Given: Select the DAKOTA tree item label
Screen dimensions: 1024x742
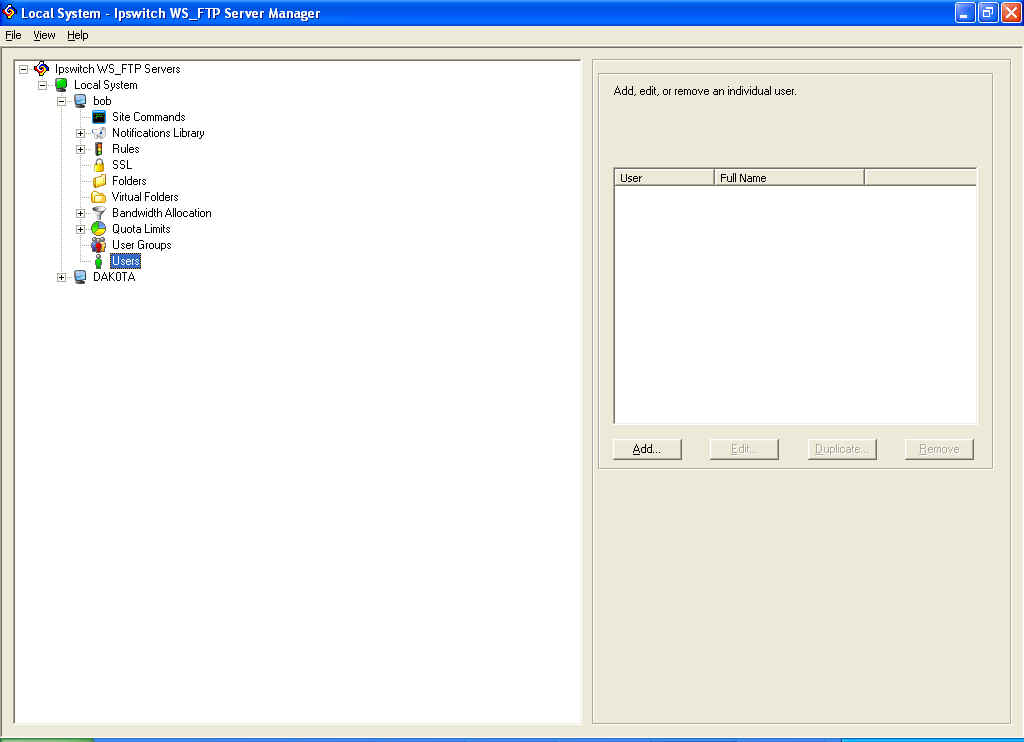Looking at the screenshot, I should [x=114, y=277].
